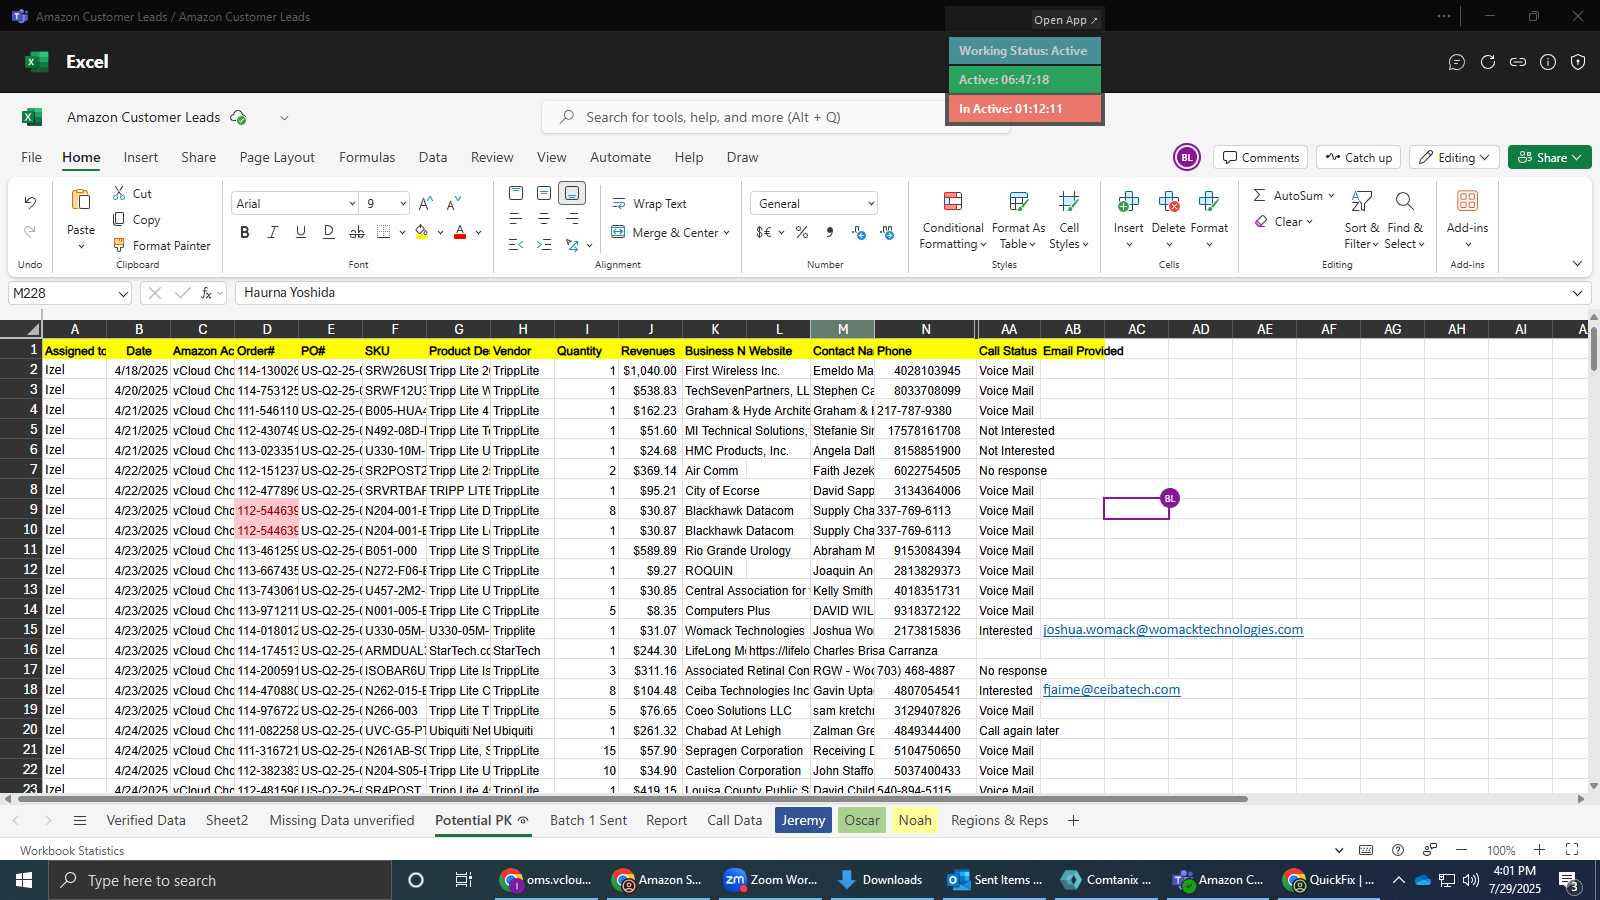Expand Clear options
Viewport: 1600px width, 900px height.
[x=1309, y=221]
